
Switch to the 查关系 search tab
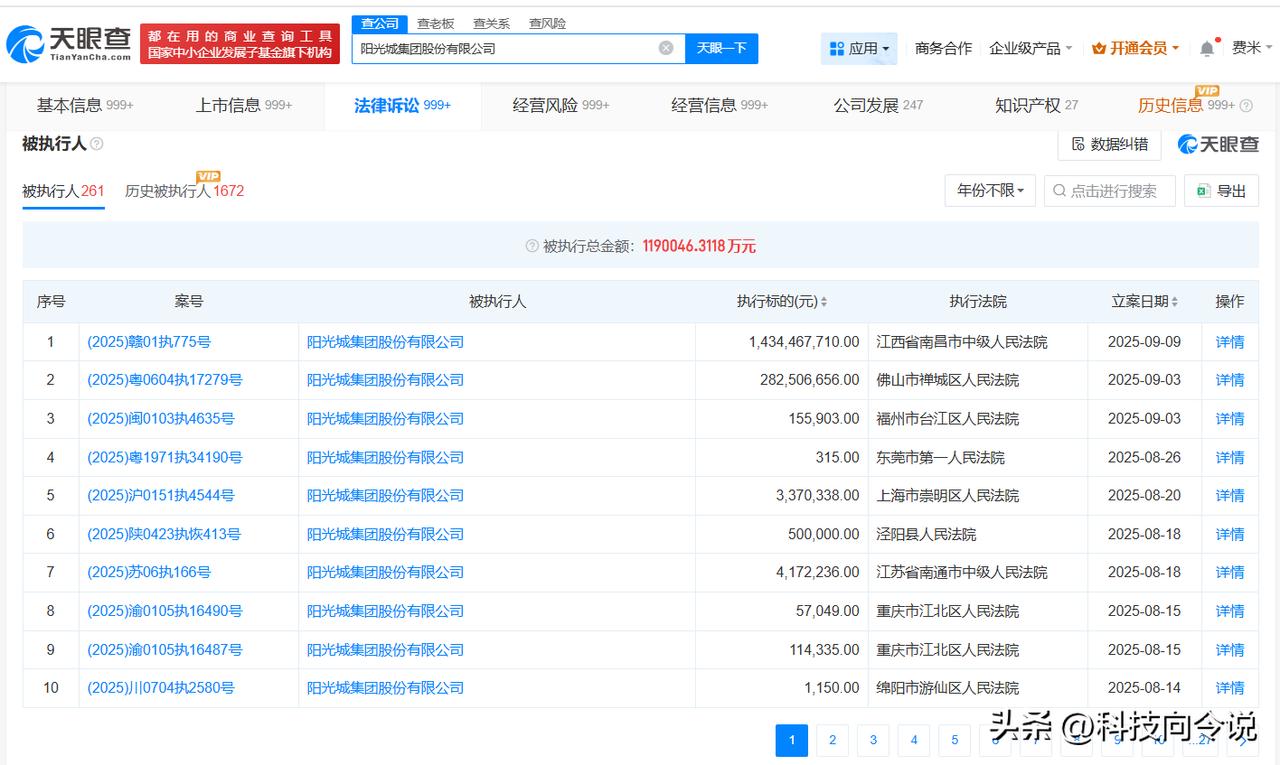(491, 23)
